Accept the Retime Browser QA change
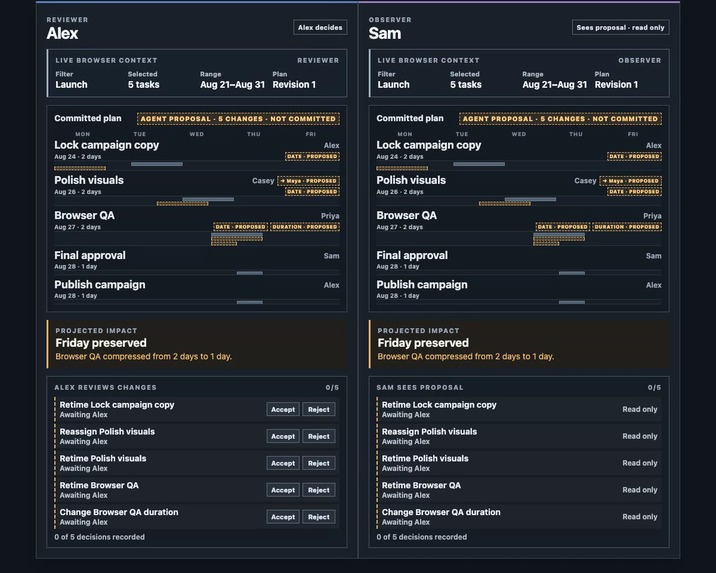Viewport: 716px width, 573px height. point(283,490)
